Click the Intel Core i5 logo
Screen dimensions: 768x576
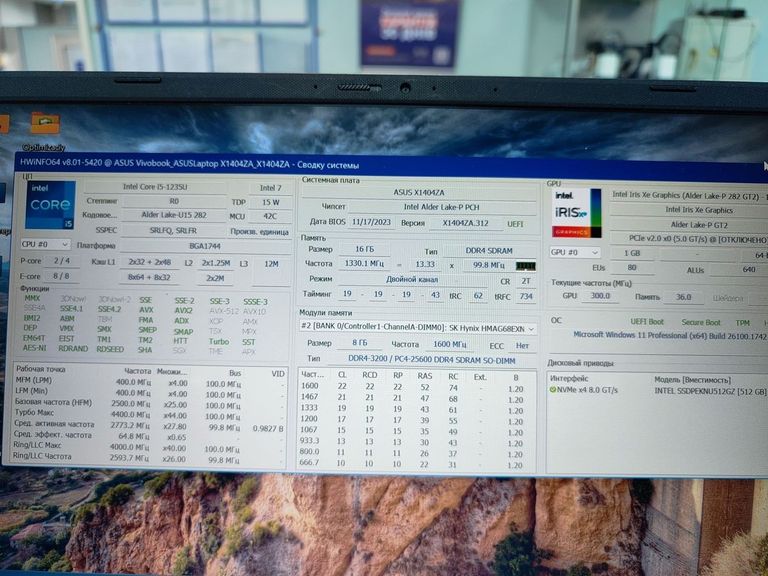50,204
